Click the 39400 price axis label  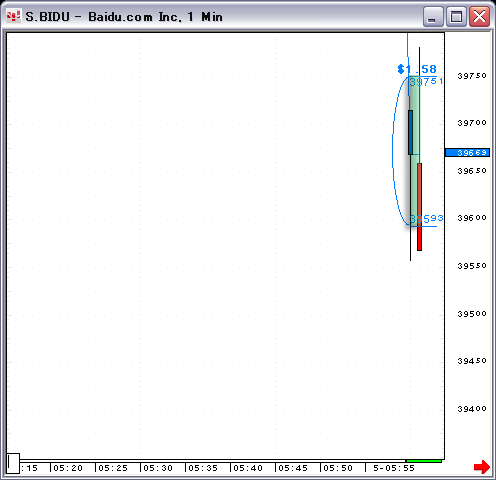click(x=472, y=409)
